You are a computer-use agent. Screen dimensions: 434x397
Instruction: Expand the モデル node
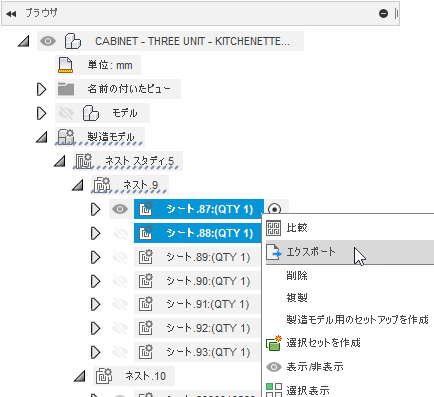[41, 113]
